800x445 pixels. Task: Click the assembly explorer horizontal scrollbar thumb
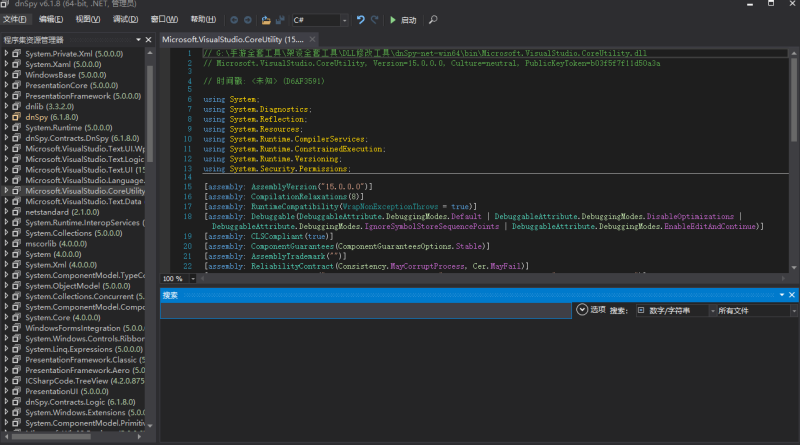[x=51, y=436]
